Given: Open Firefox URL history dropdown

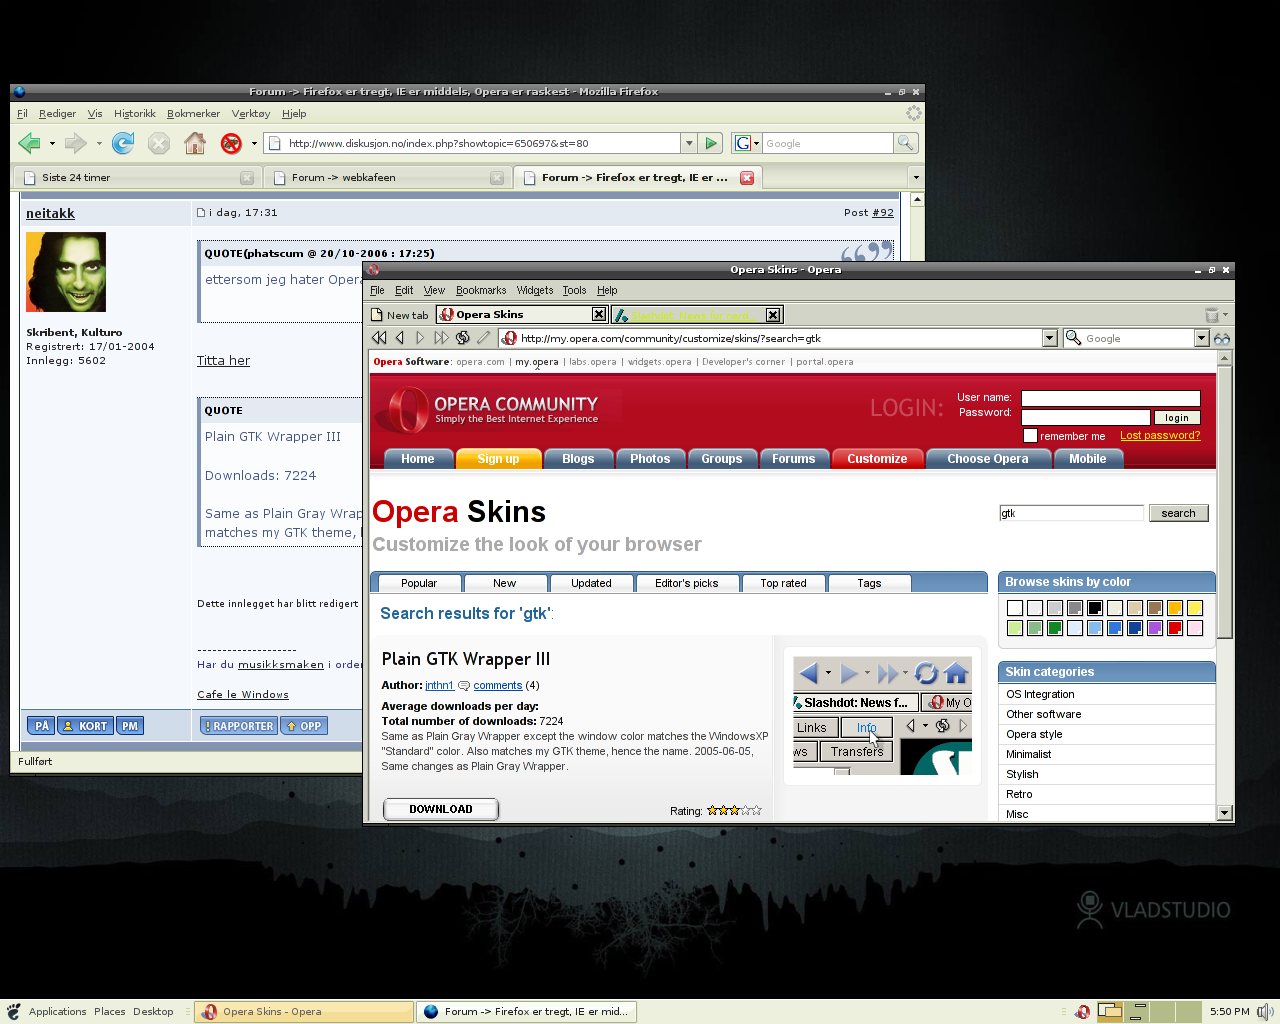Looking at the screenshot, I should [688, 143].
